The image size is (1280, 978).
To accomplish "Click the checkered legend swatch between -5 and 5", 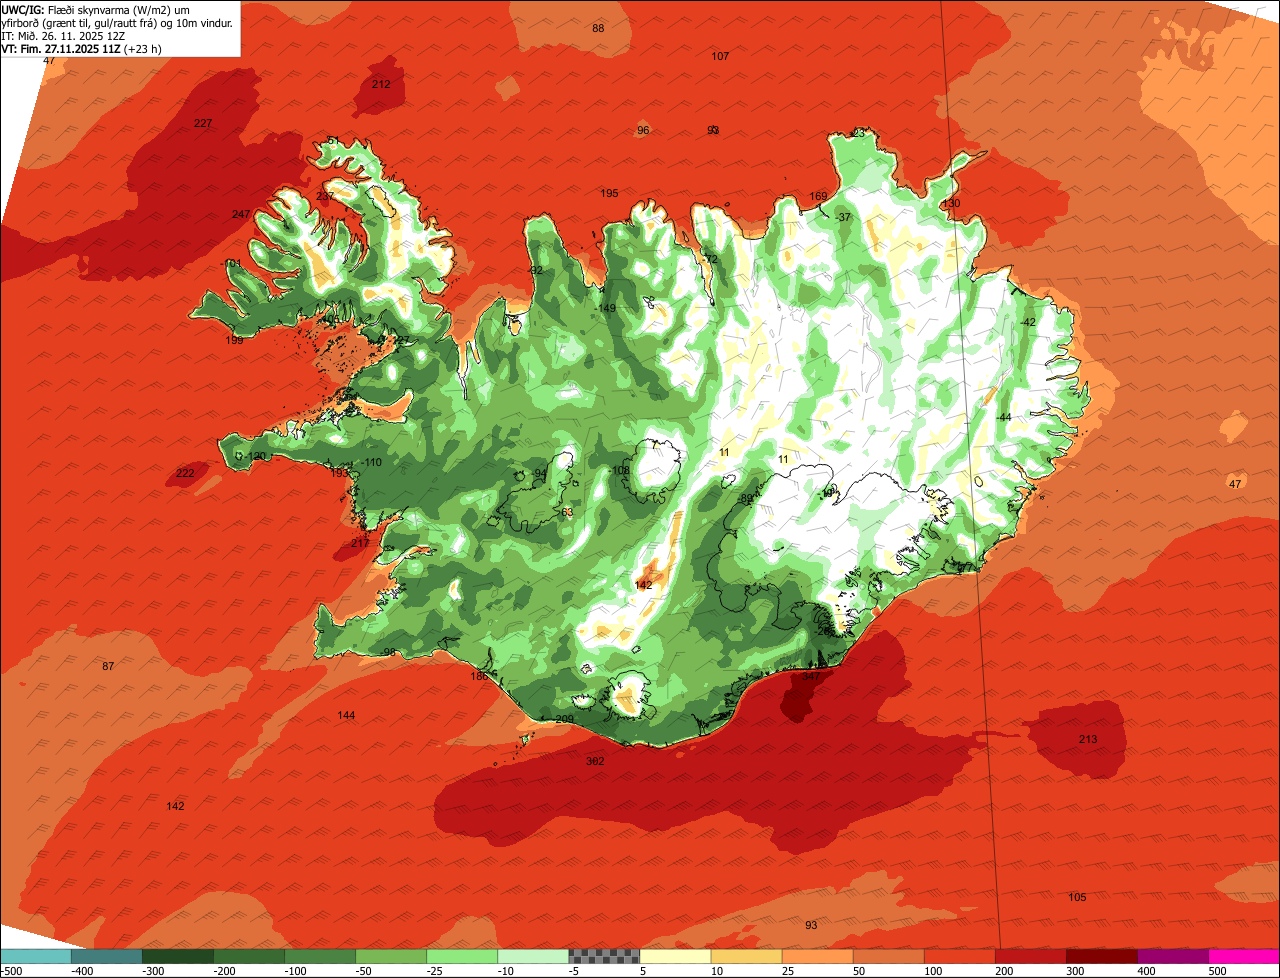I will pyautogui.click(x=604, y=956).
